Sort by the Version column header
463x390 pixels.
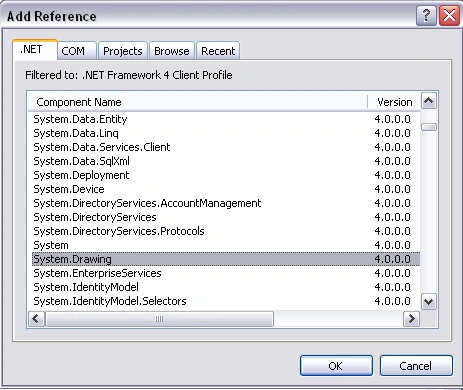coord(394,102)
